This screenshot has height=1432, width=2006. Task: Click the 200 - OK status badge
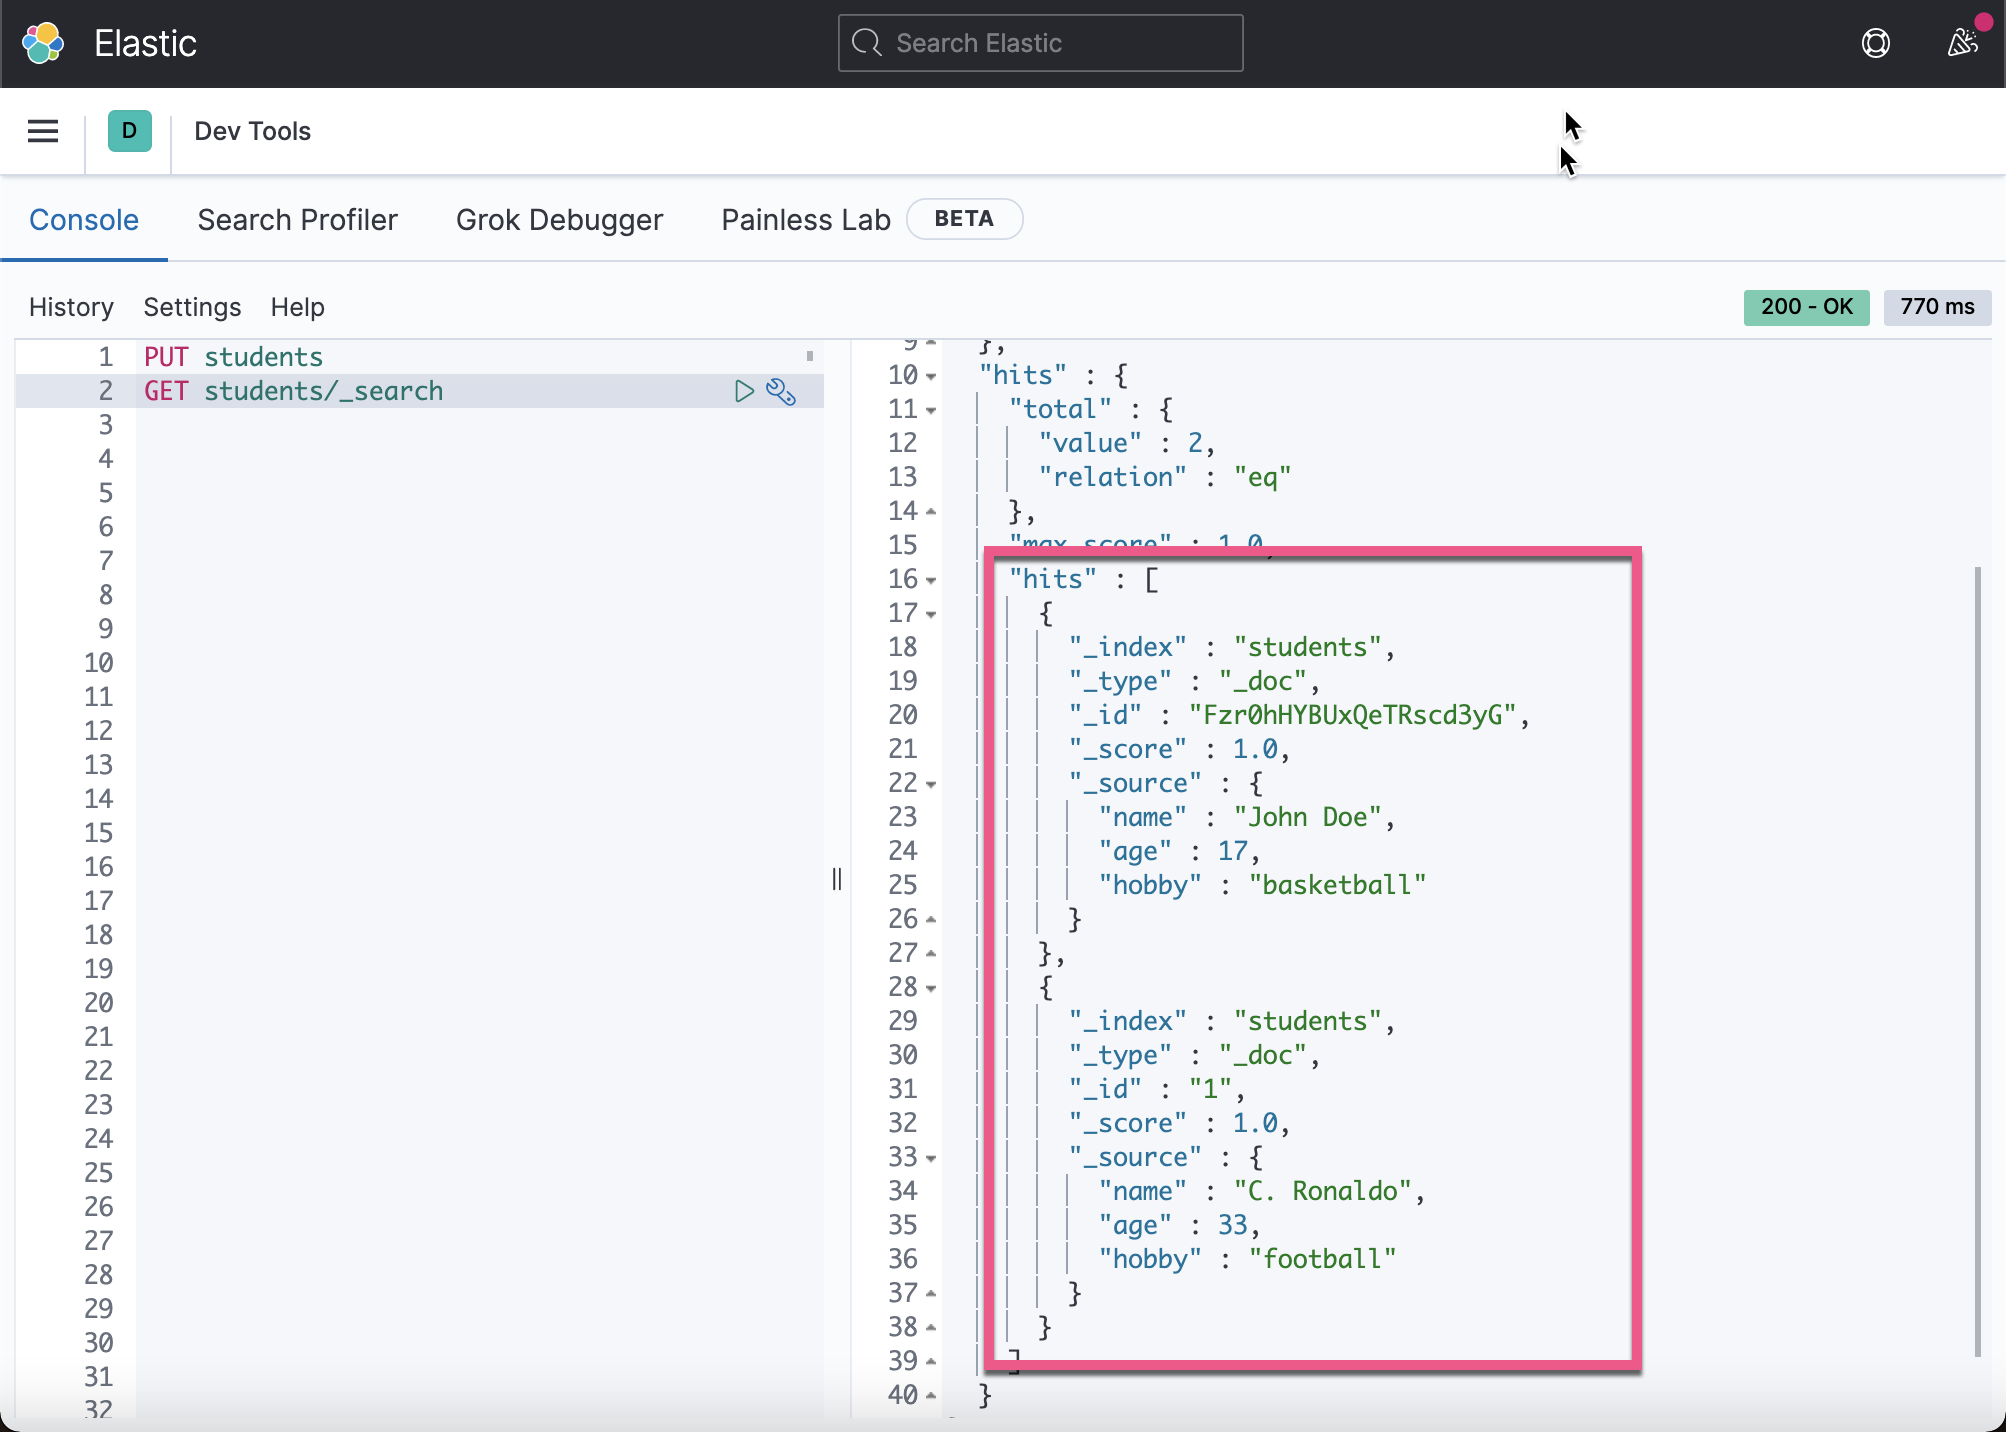(x=1806, y=307)
